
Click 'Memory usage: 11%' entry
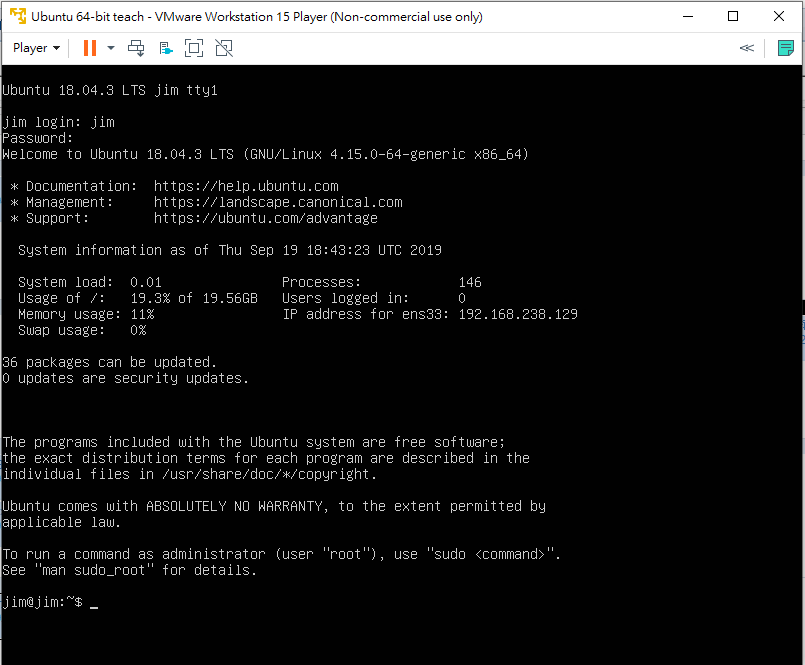[x=86, y=314]
